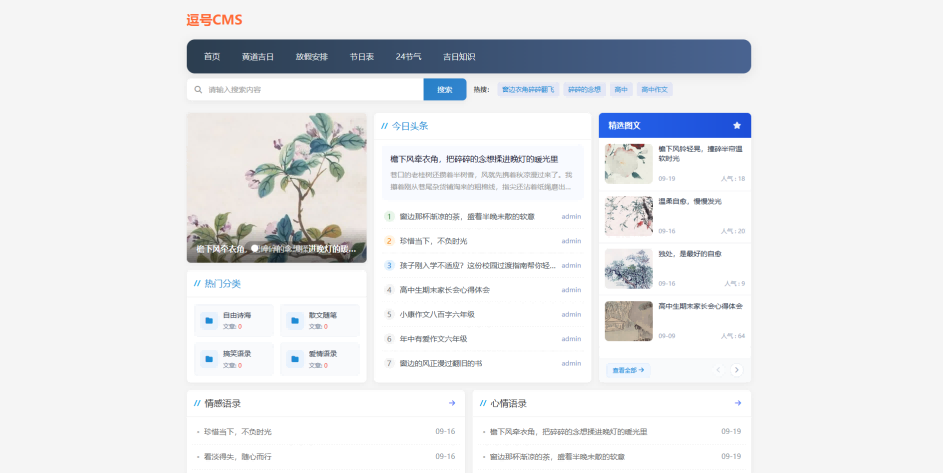Click hot tag 高中作文

[x=654, y=90]
